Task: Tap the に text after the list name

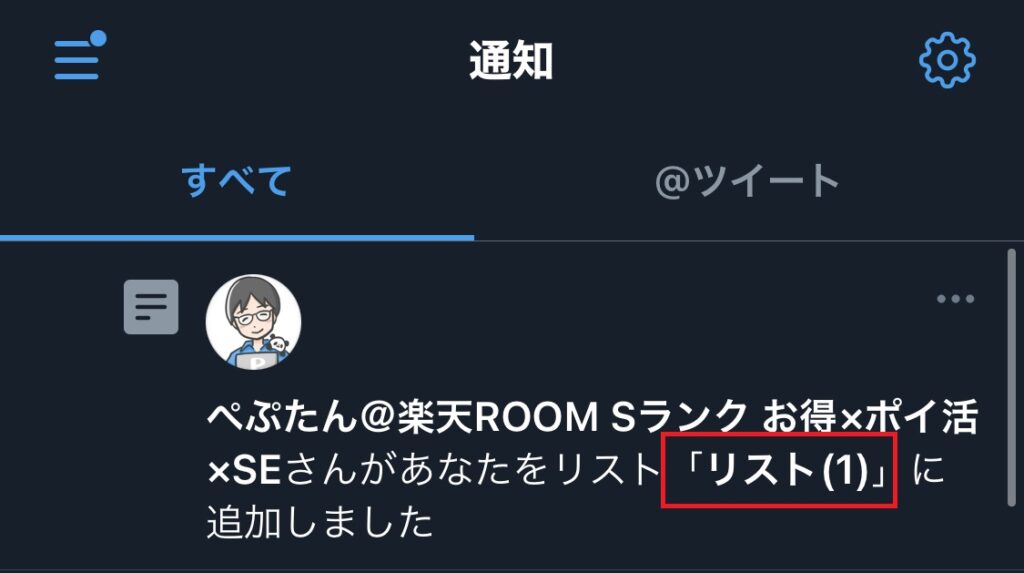Action: [928, 470]
